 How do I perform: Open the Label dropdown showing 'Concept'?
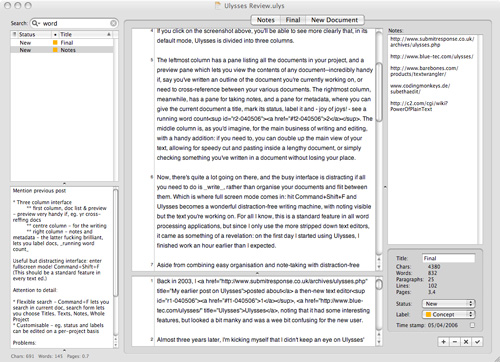tap(449, 314)
